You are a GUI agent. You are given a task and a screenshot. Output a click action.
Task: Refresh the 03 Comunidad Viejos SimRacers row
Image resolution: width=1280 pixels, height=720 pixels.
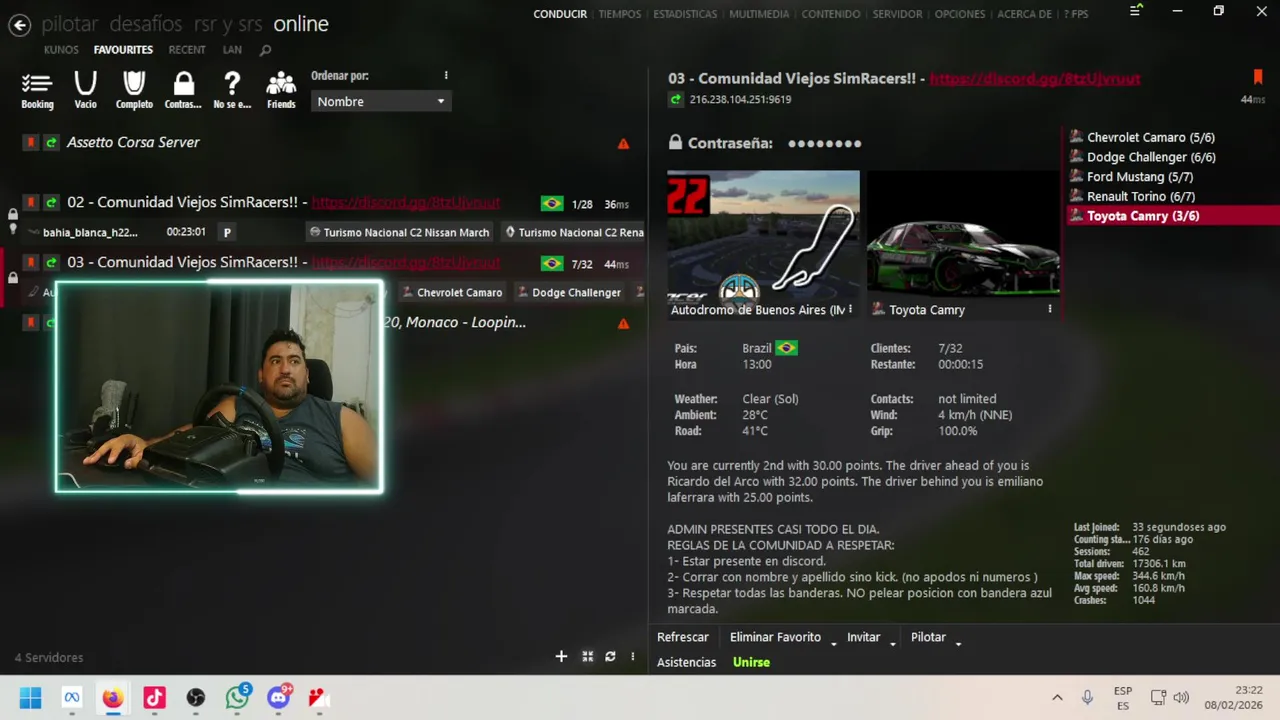pyautogui.click(x=51, y=263)
